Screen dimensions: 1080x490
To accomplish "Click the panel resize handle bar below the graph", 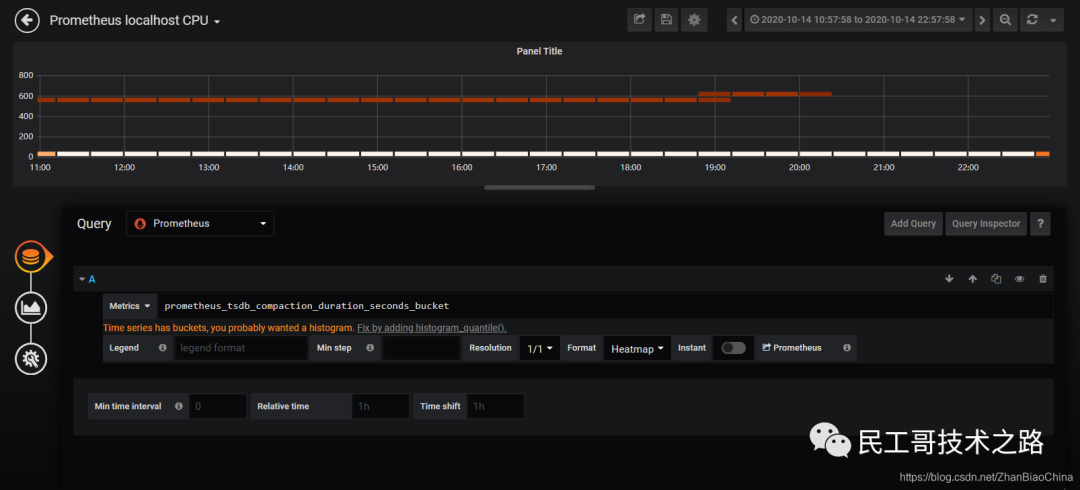I will pos(539,187).
